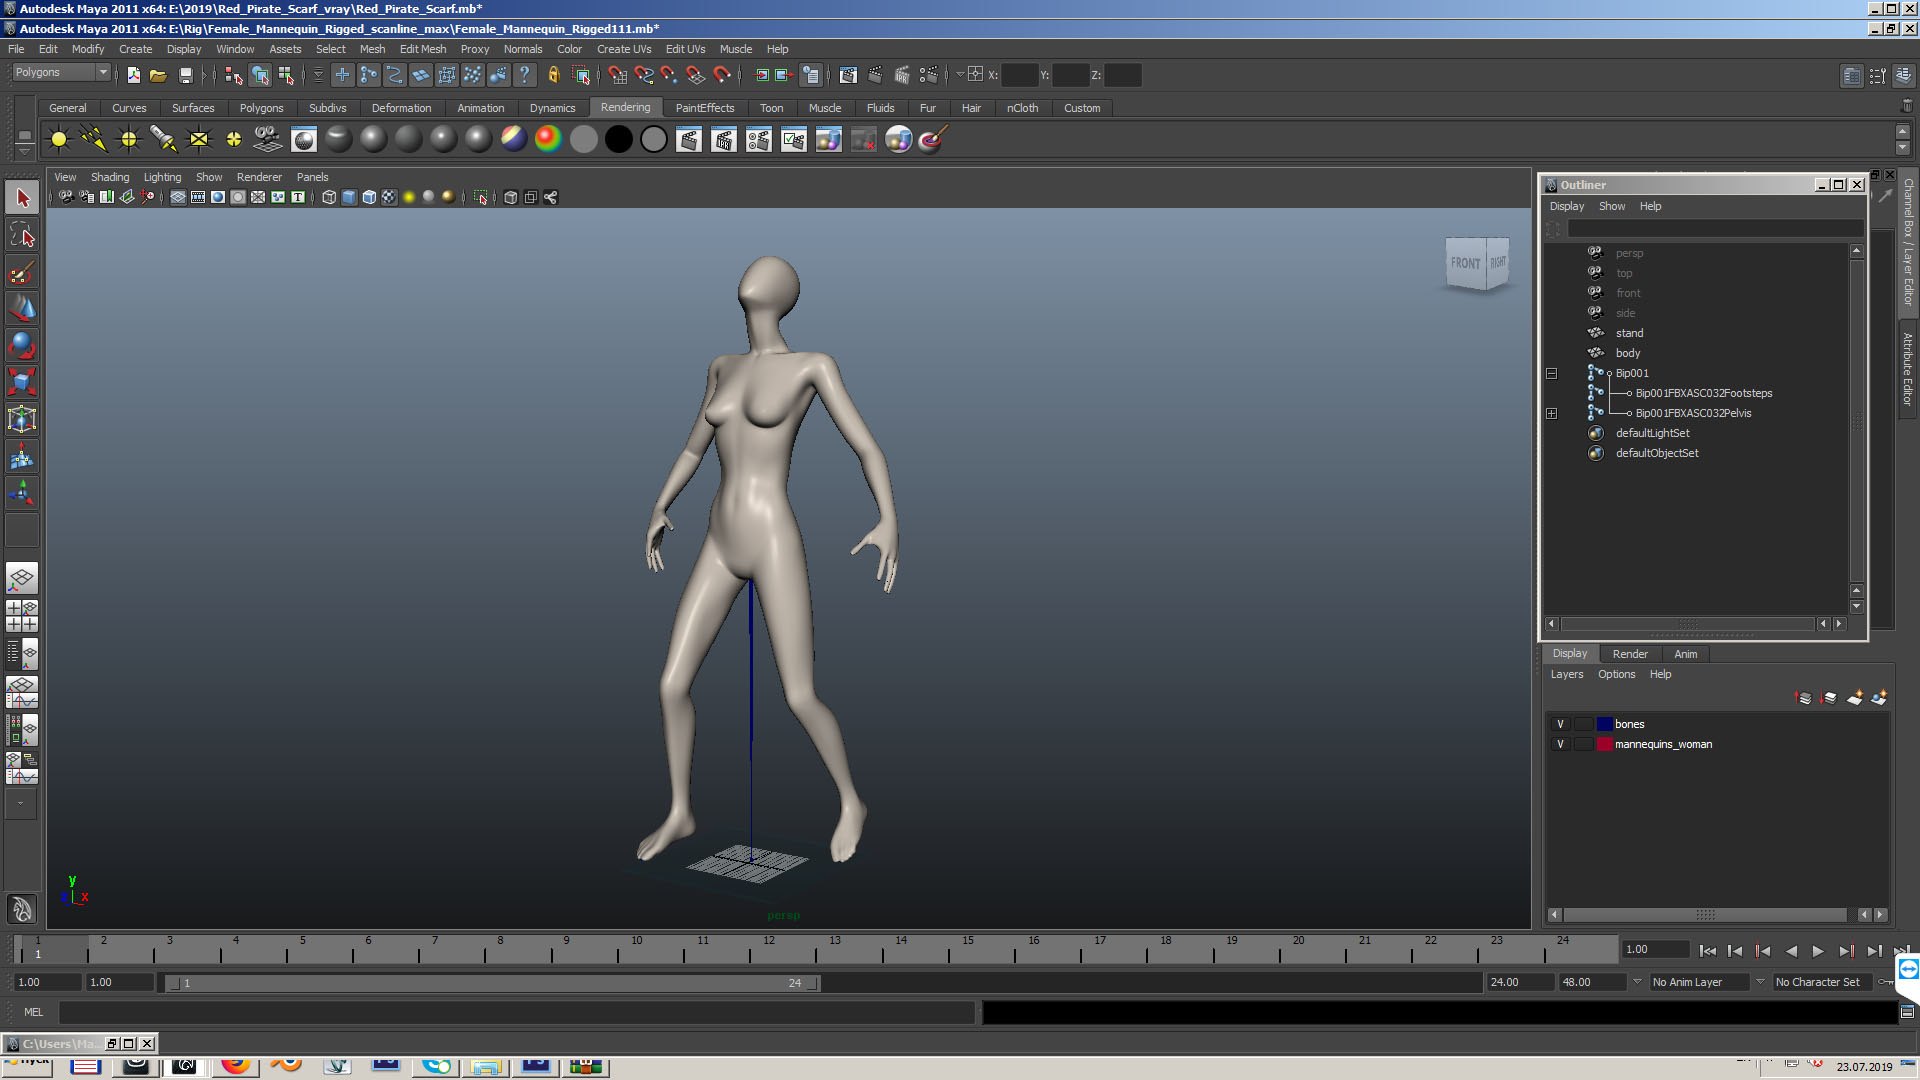Image resolution: width=1920 pixels, height=1080 pixels.
Task: Toggle visibility V box of bones layer
Action: tap(1560, 724)
